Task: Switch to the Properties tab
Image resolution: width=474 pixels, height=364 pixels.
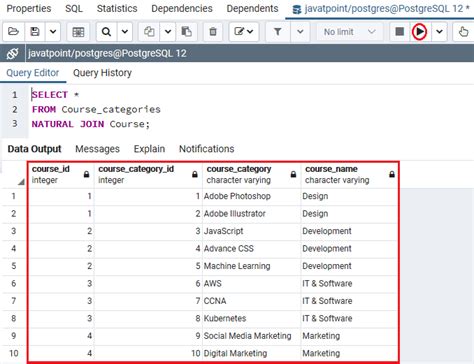Action: coord(29,9)
